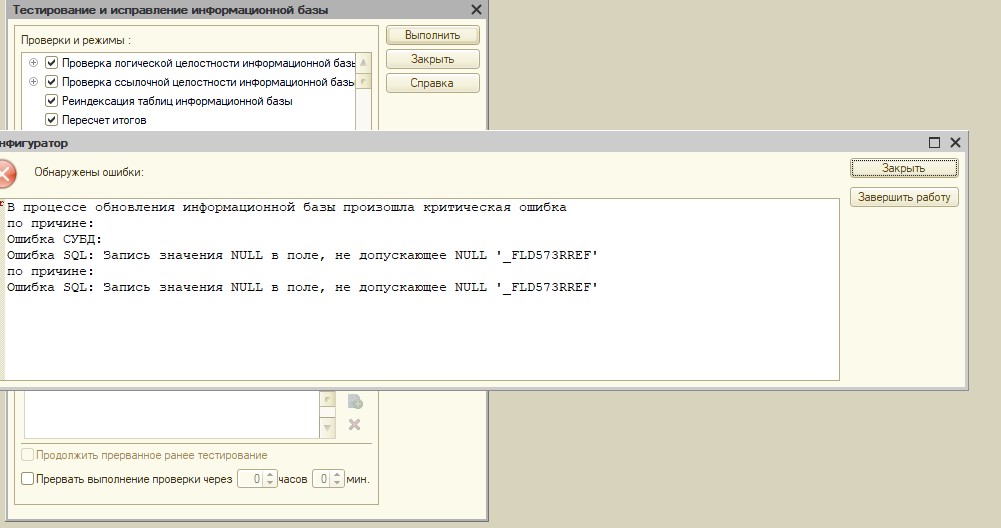Toggle Реиндексация таблиц информационной базы checkbox
This screenshot has width=1001, height=528.
[x=51, y=101]
